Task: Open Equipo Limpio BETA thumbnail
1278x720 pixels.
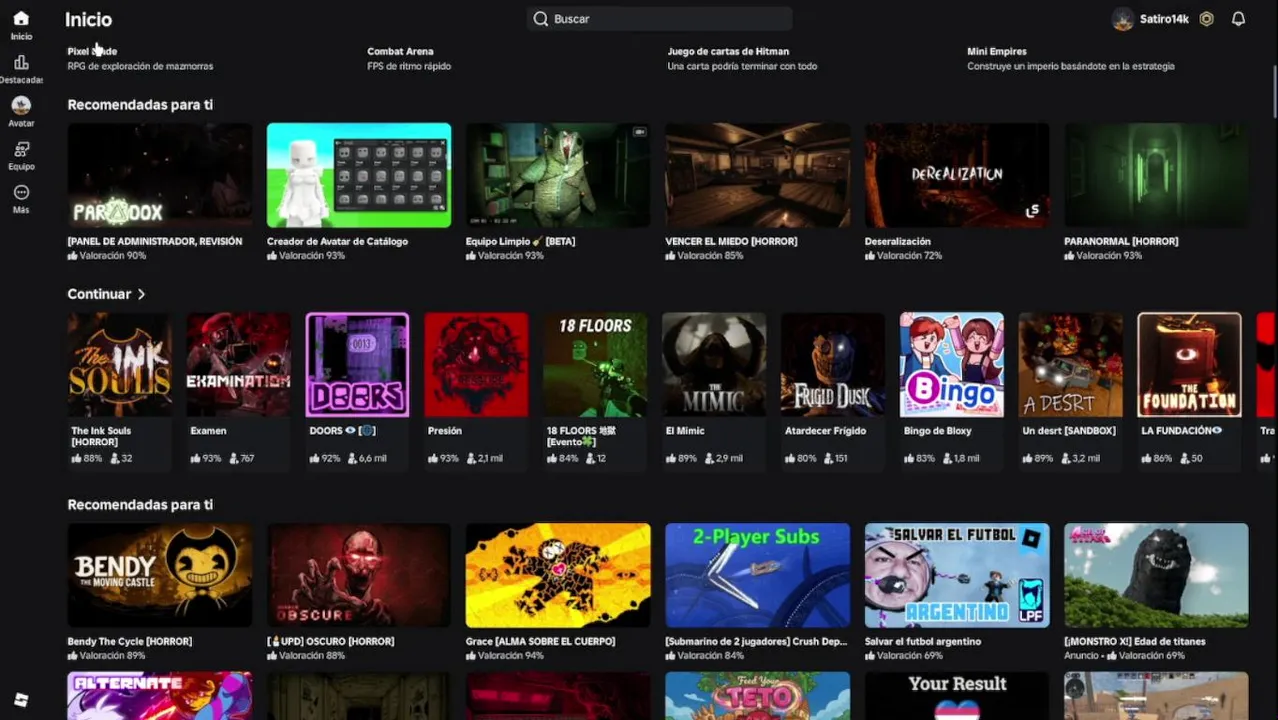Action: [558, 175]
